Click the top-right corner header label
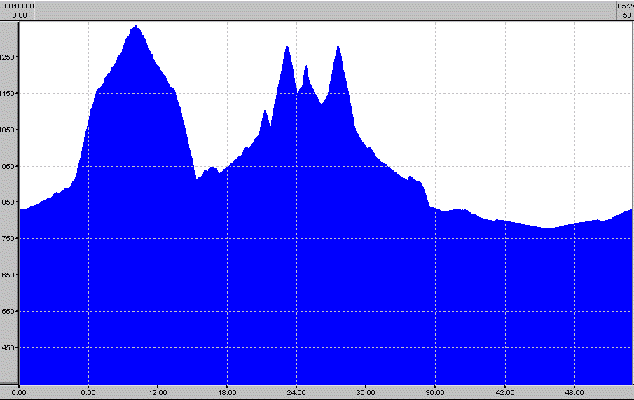This screenshot has height=400, width=634. point(625,10)
